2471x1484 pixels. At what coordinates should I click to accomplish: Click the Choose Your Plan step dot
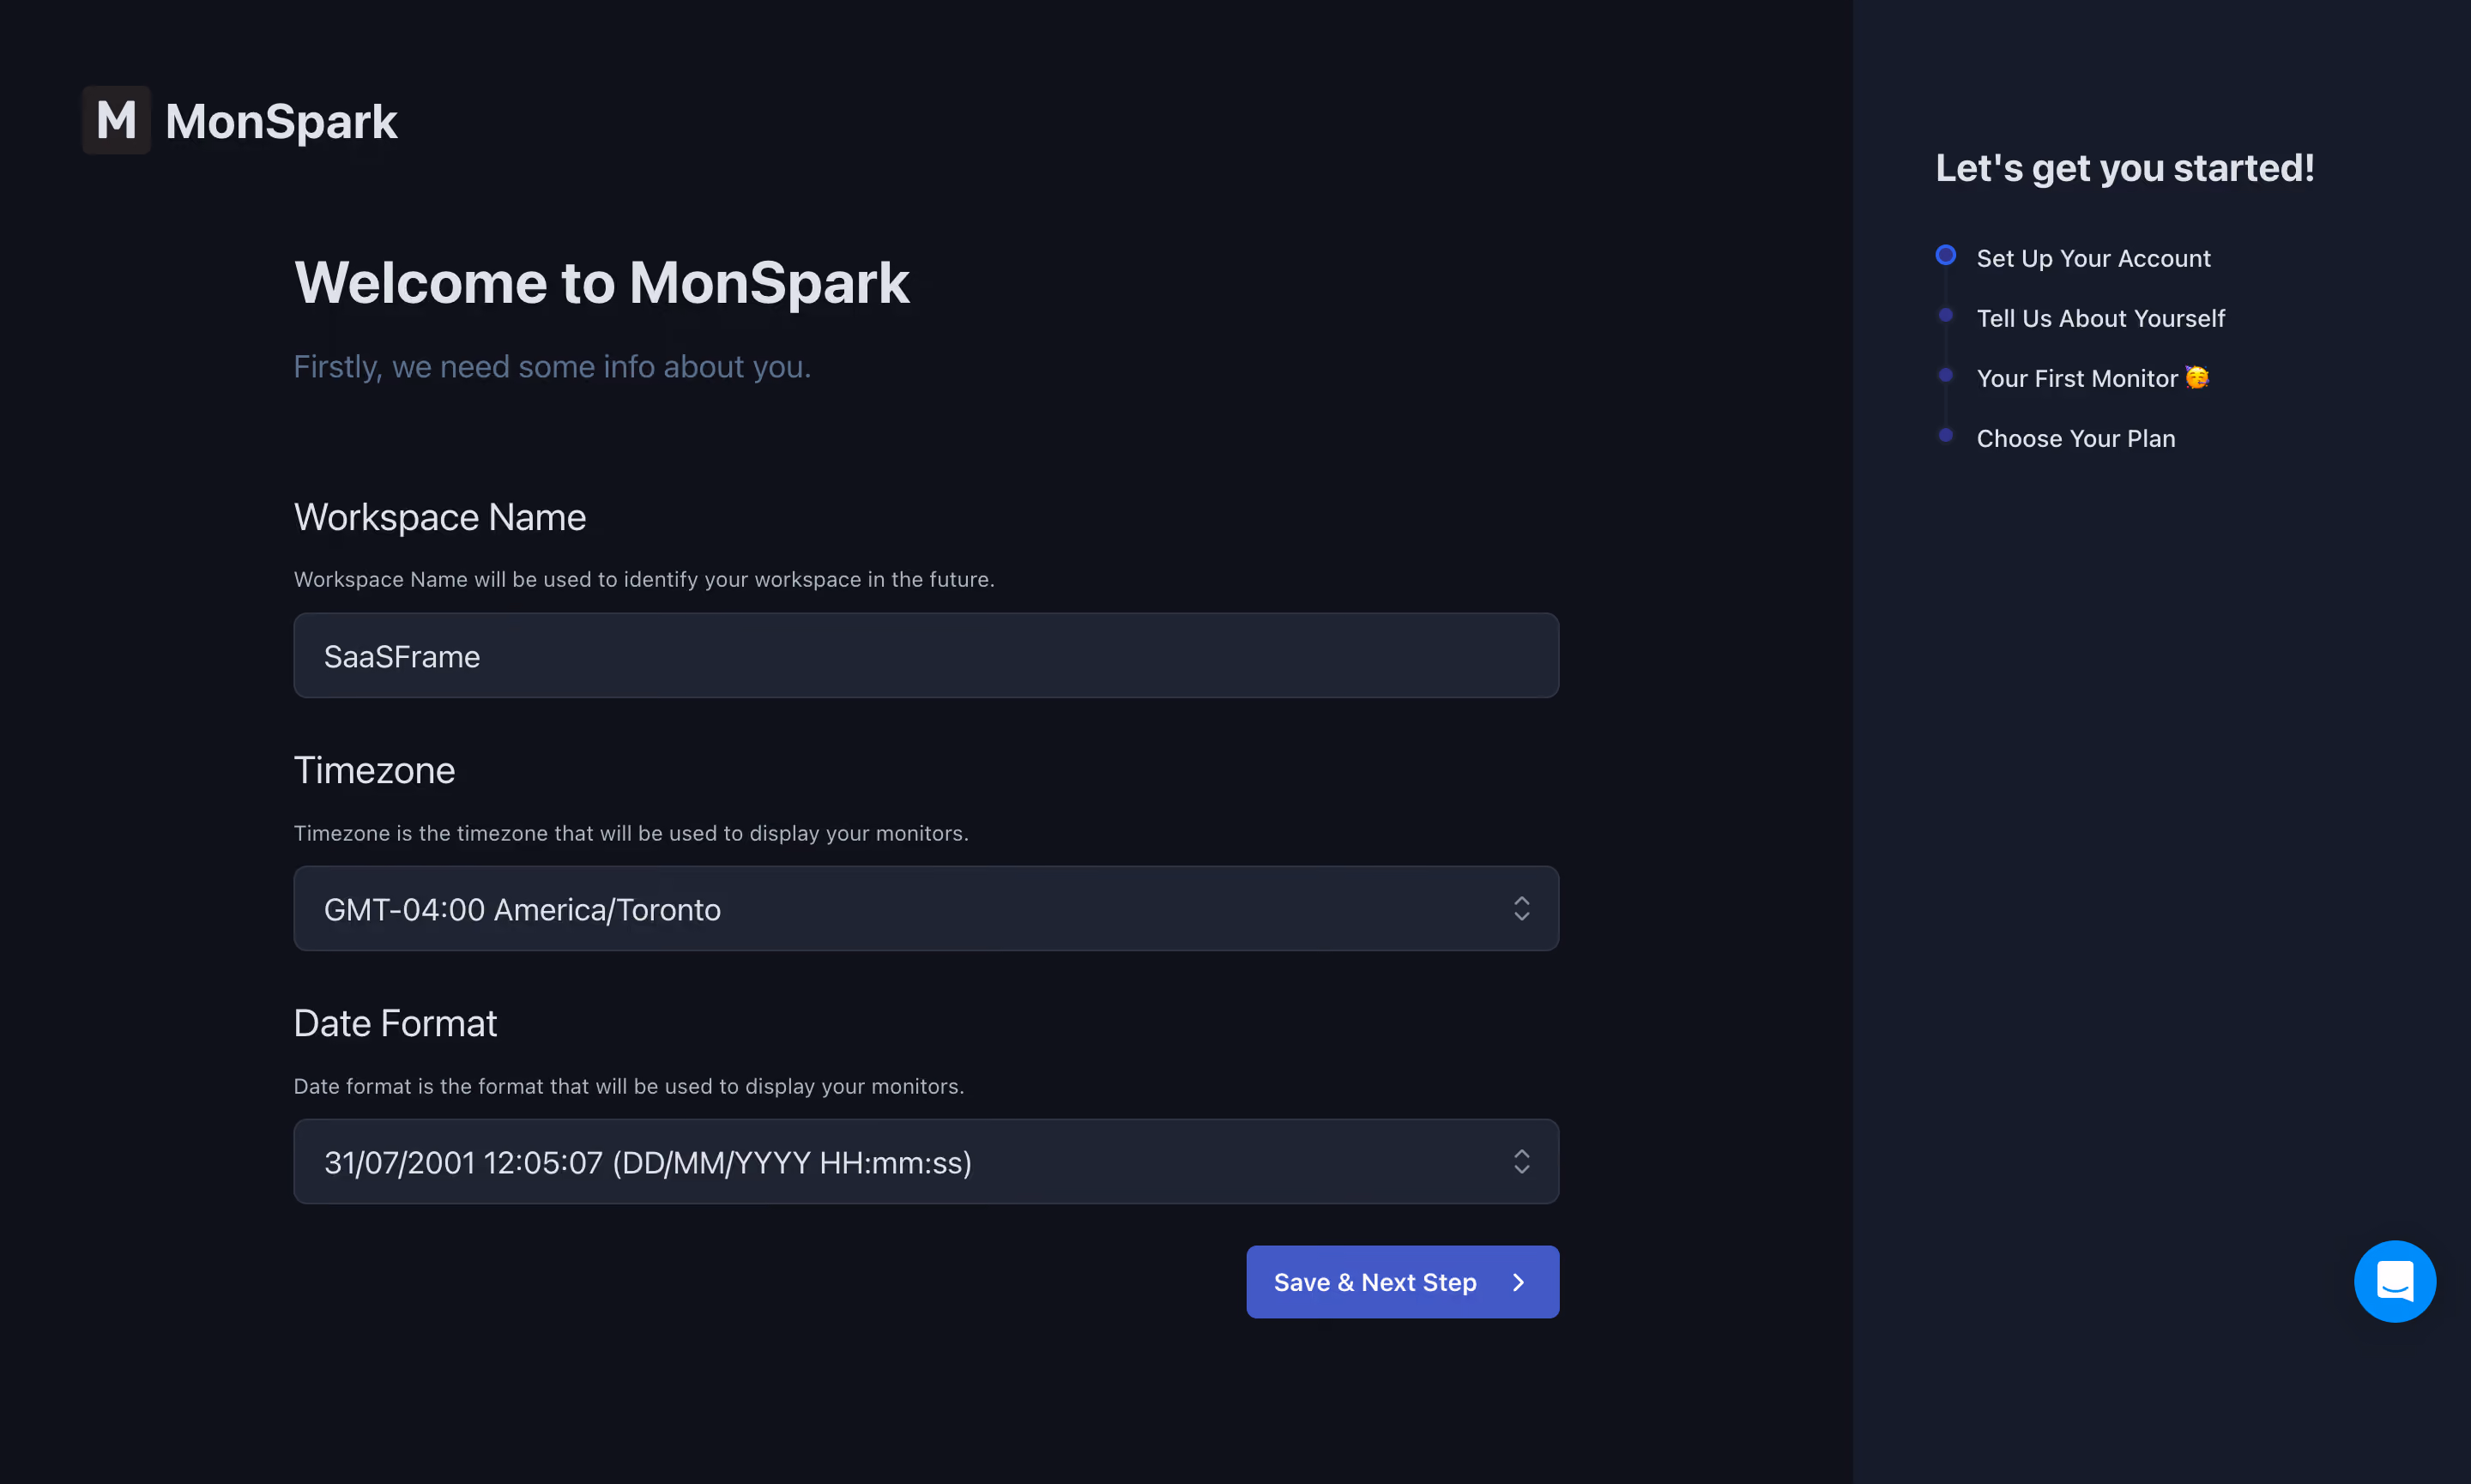(x=1945, y=435)
